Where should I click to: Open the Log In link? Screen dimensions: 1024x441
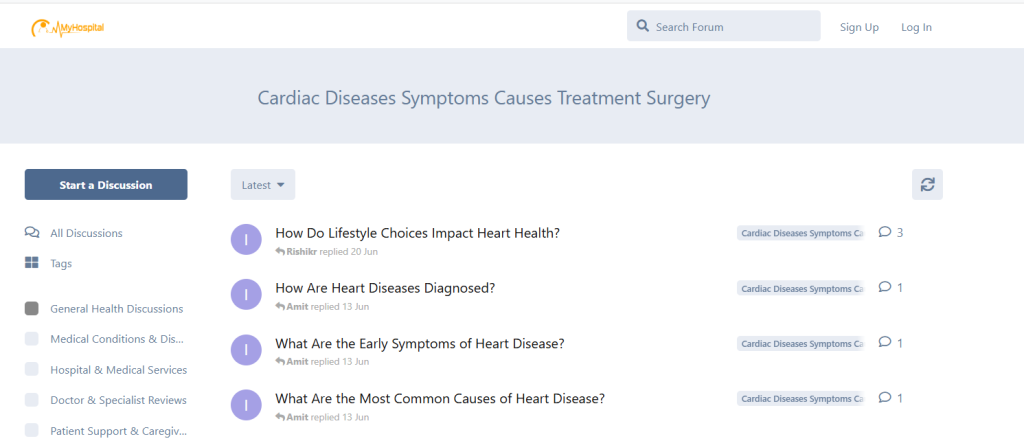916,27
